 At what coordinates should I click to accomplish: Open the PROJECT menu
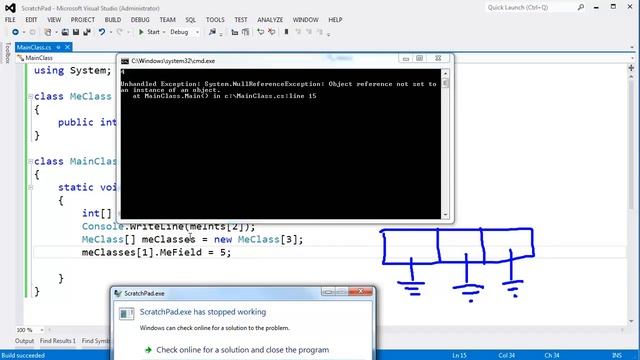[x=82, y=20]
